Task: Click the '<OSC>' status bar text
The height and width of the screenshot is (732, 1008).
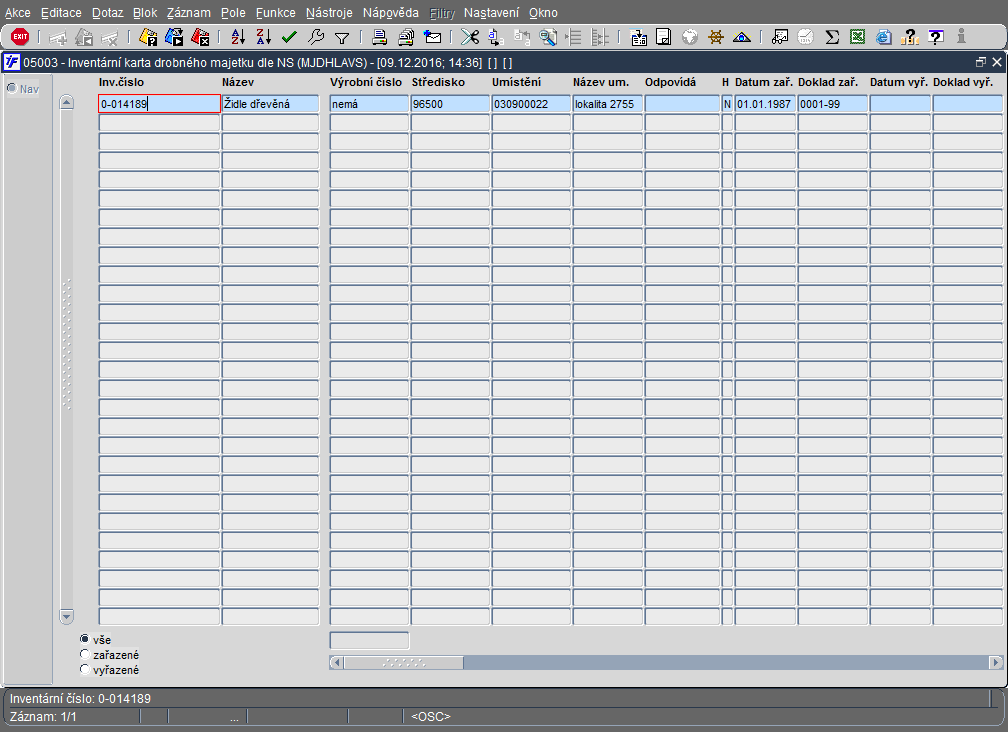Action: (x=431, y=716)
